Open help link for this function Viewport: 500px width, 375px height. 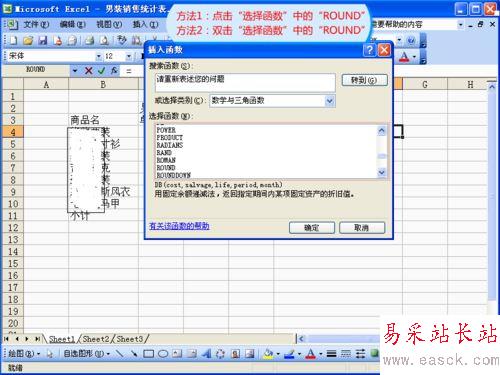pyautogui.click(x=179, y=226)
